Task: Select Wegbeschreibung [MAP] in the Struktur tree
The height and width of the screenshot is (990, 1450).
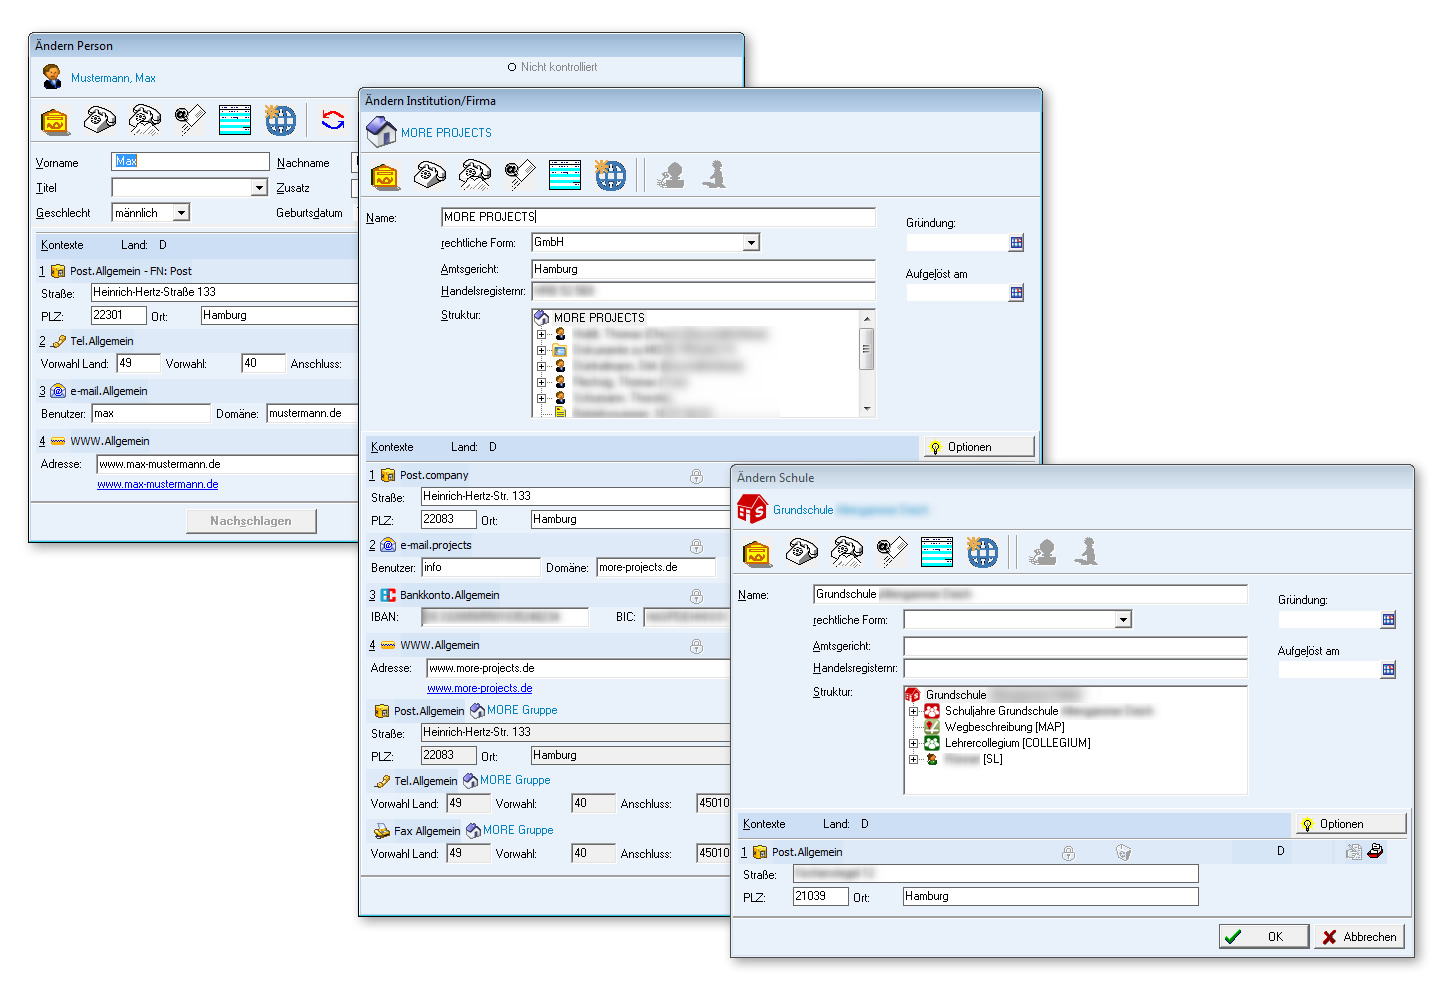Action: 1003,727
